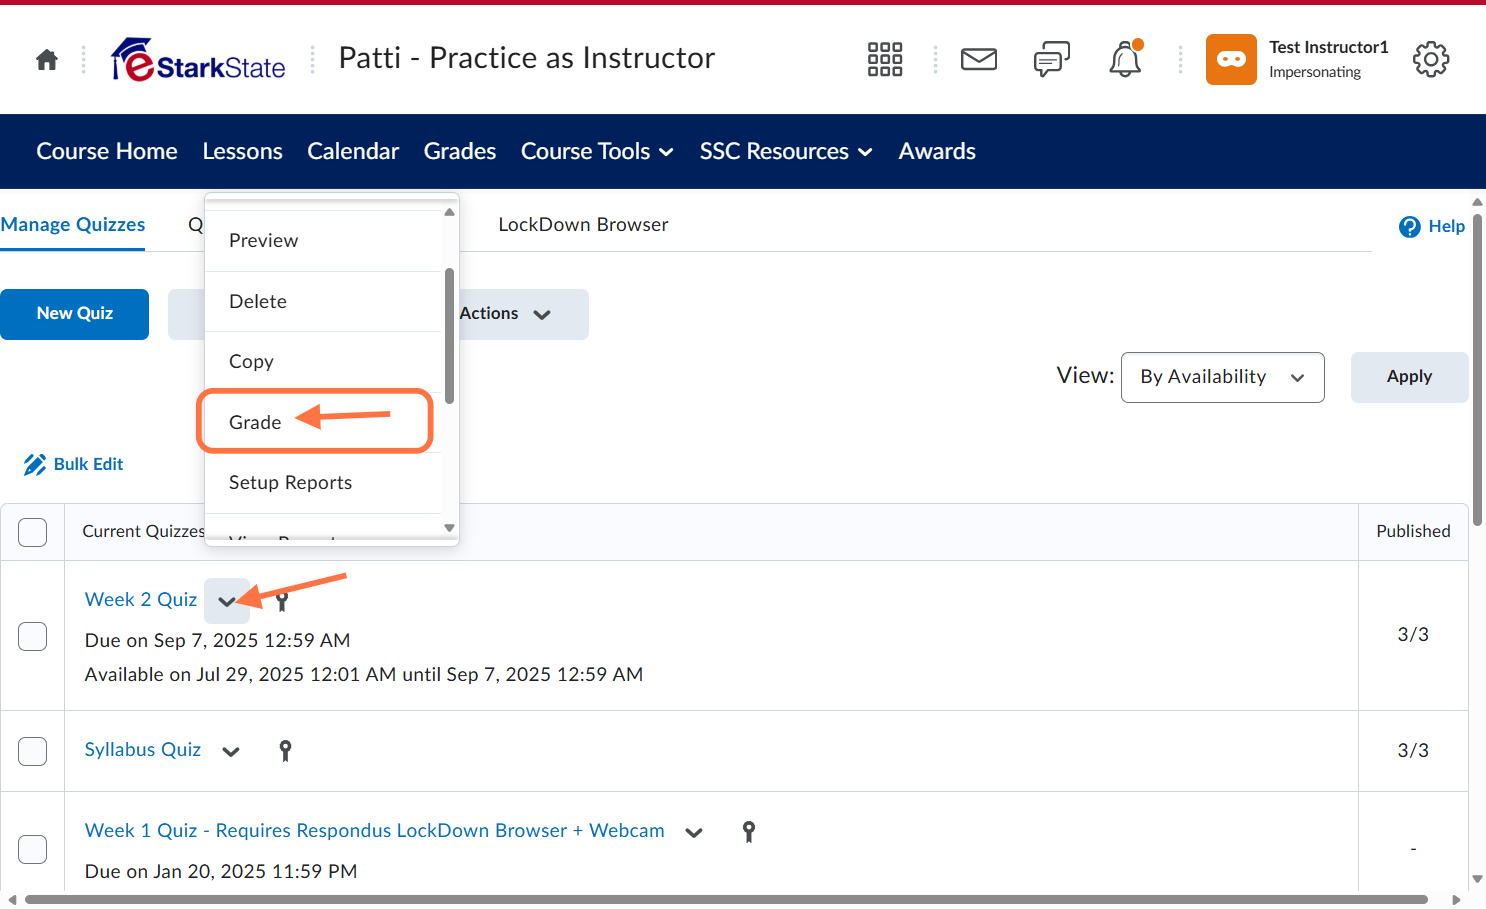
Task: Click the New Quiz button
Action: (x=74, y=314)
